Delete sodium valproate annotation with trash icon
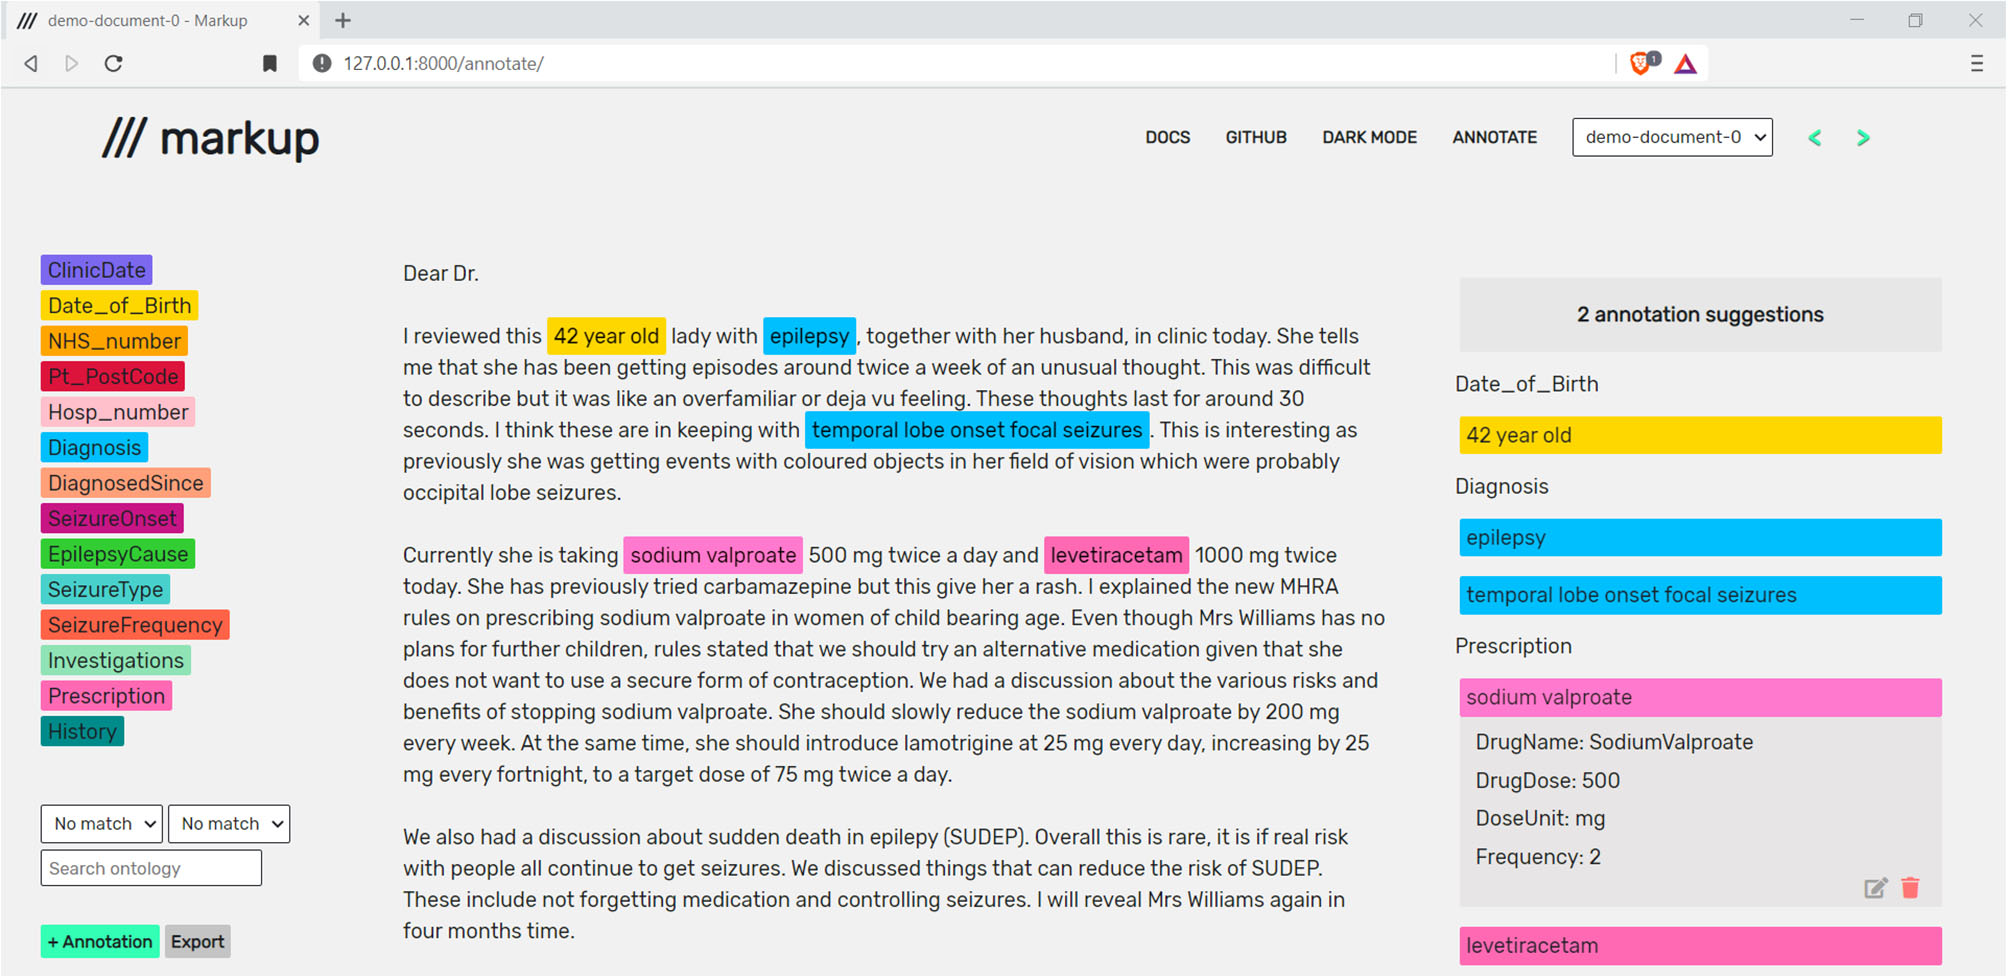The height and width of the screenshot is (976, 2008). point(1910,888)
